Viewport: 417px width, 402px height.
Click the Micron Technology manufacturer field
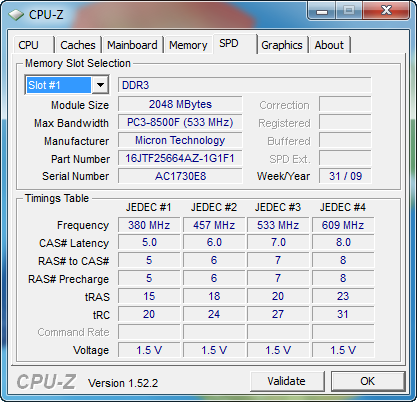180,140
